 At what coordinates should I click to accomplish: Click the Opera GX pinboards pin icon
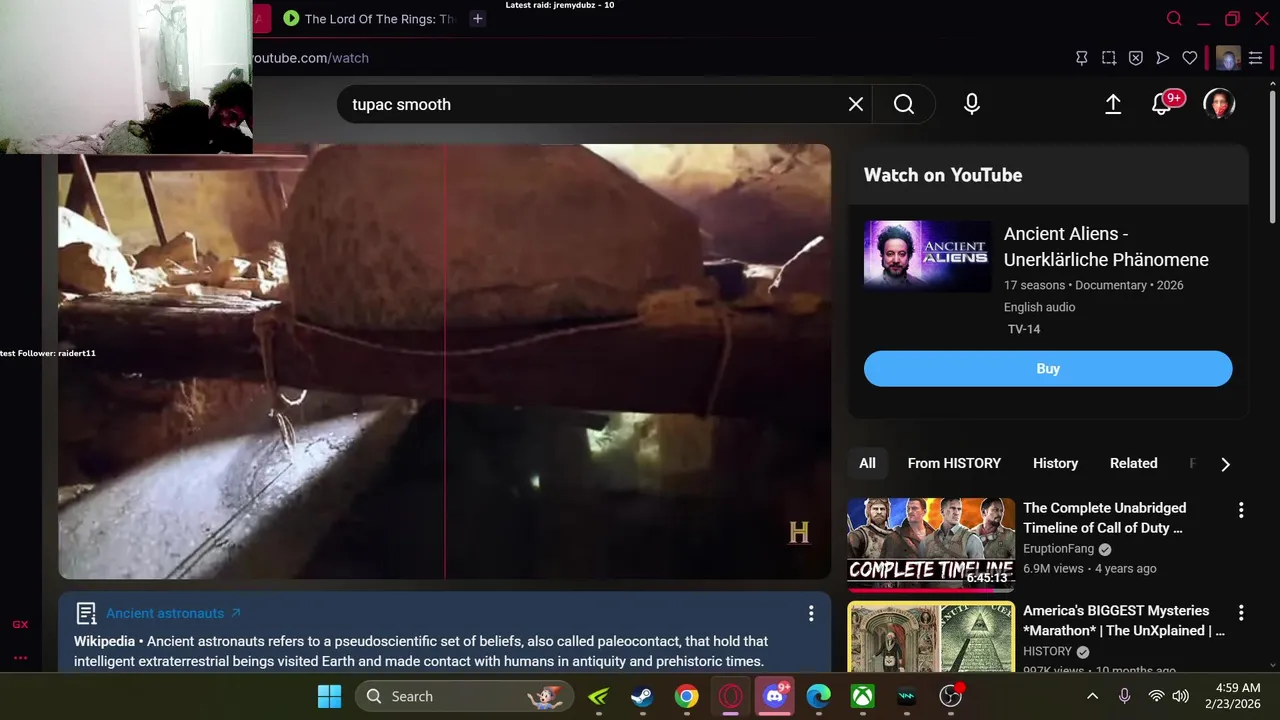(1081, 58)
